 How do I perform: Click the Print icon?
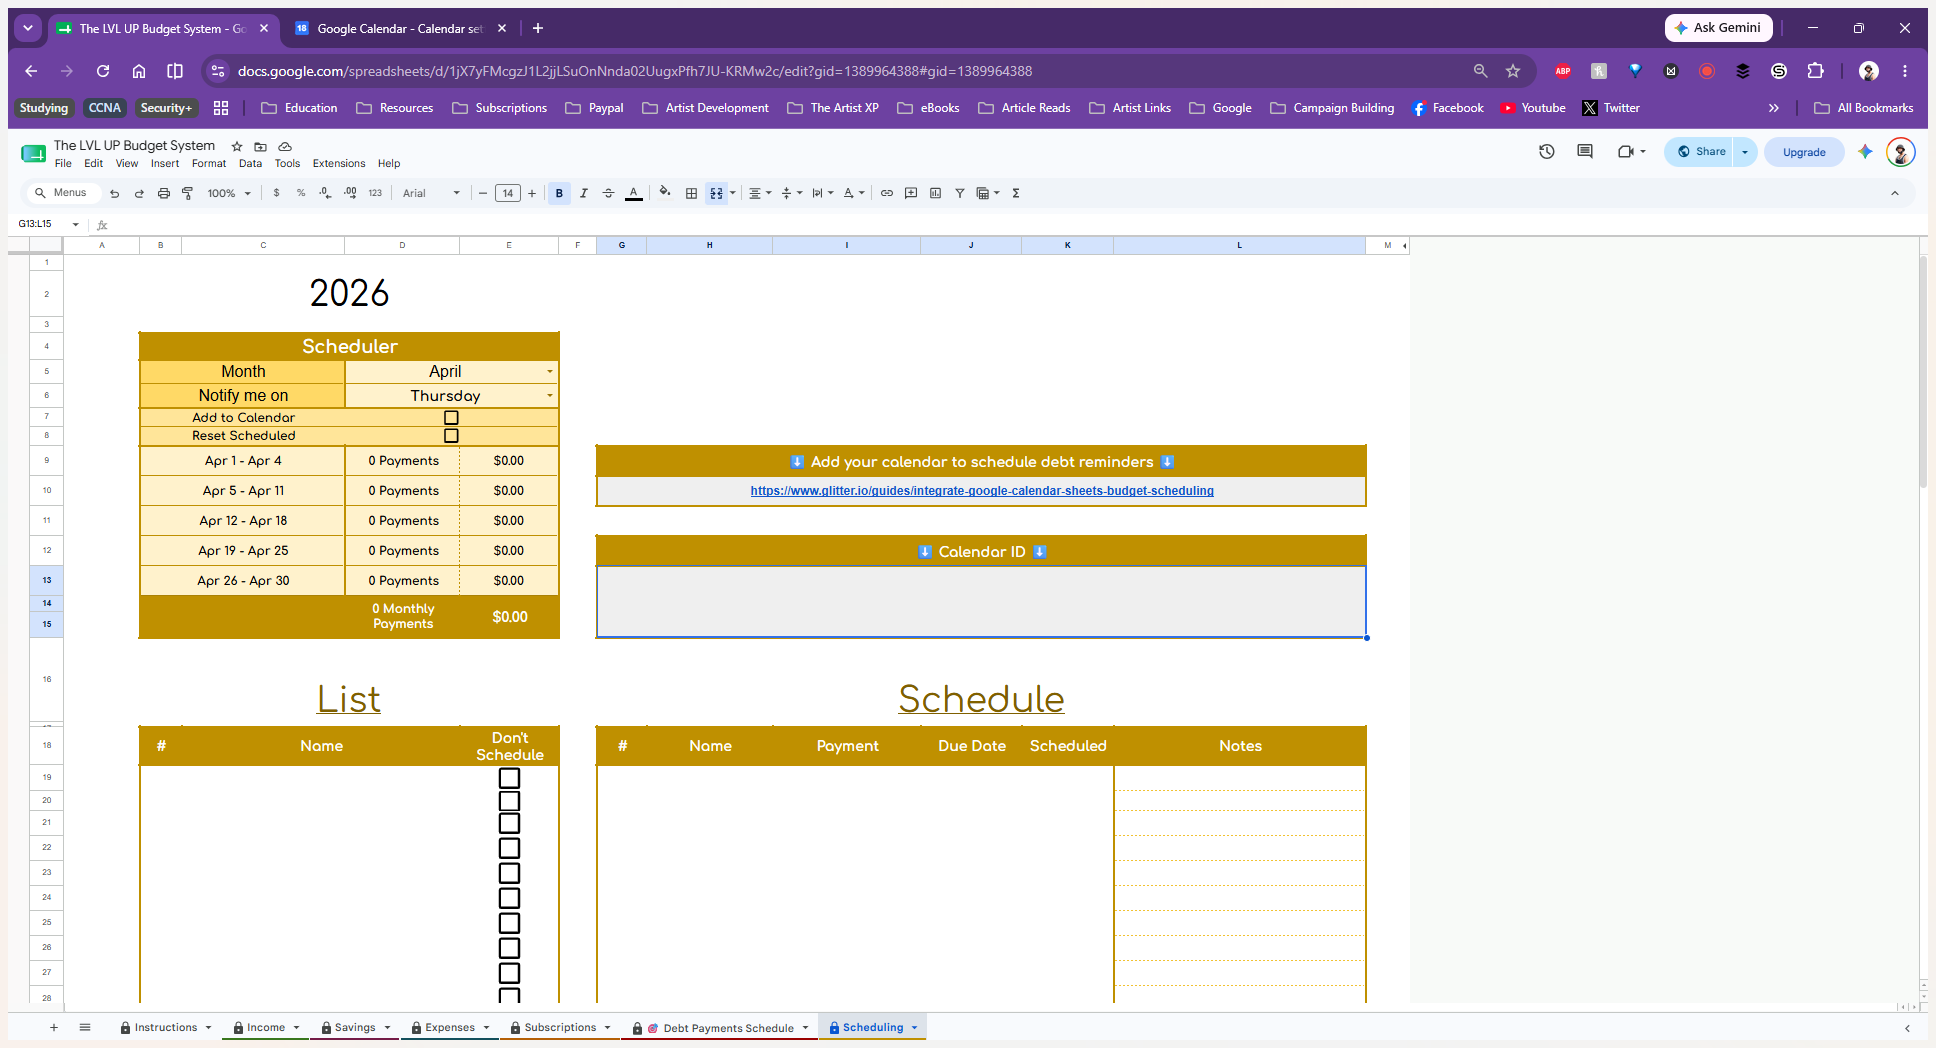pyautogui.click(x=164, y=193)
